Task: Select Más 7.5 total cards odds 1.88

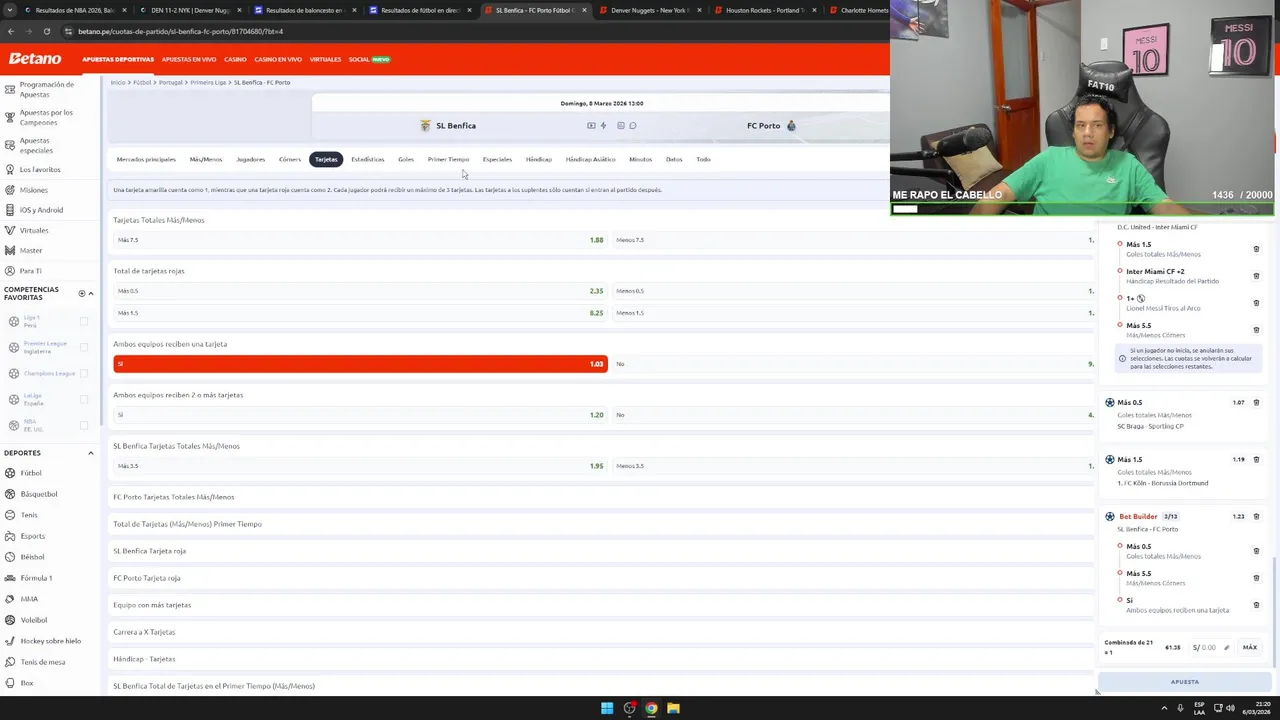Action: coord(360,240)
